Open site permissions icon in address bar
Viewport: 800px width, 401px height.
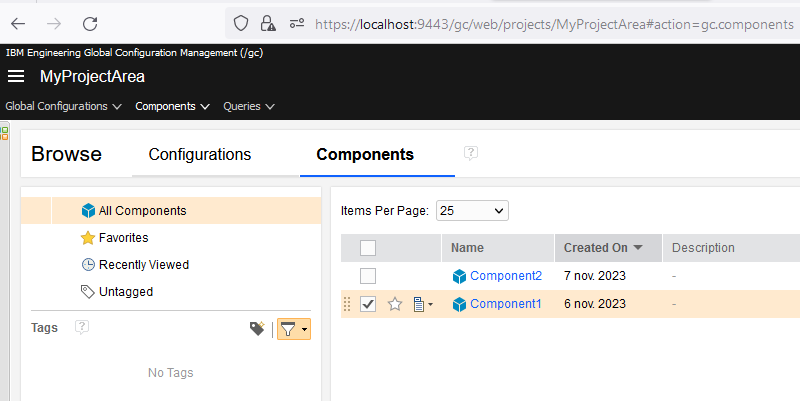pyautogui.click(x=297, y=23)
